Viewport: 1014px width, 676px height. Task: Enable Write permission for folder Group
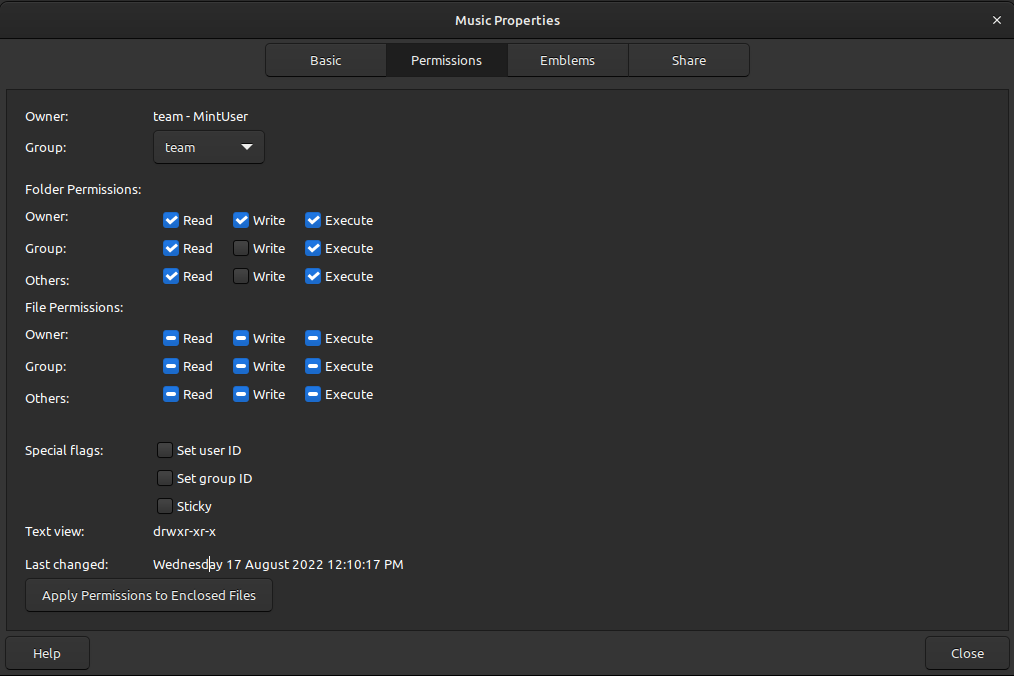click(x=240, y=248)
